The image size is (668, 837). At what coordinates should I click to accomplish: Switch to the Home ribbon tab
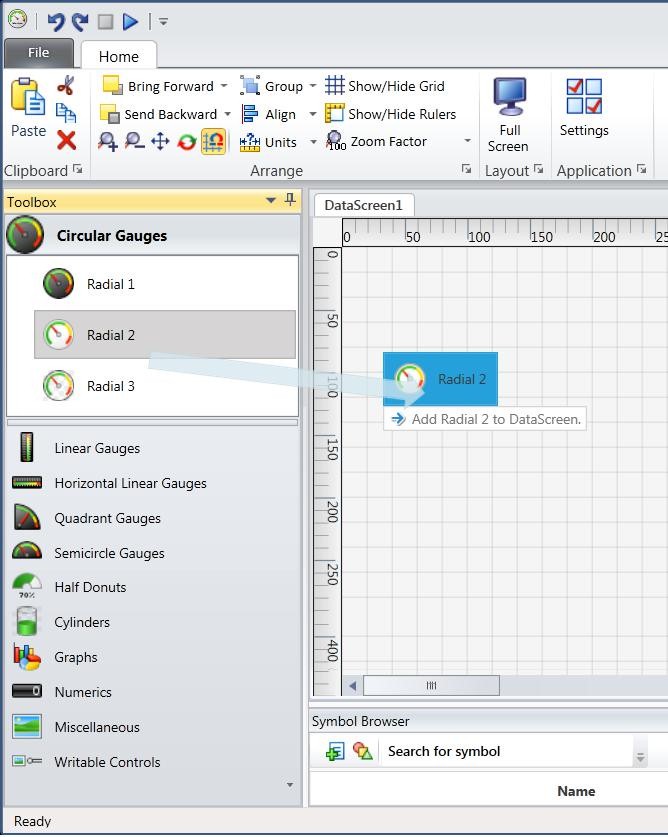tap(119, 57)
